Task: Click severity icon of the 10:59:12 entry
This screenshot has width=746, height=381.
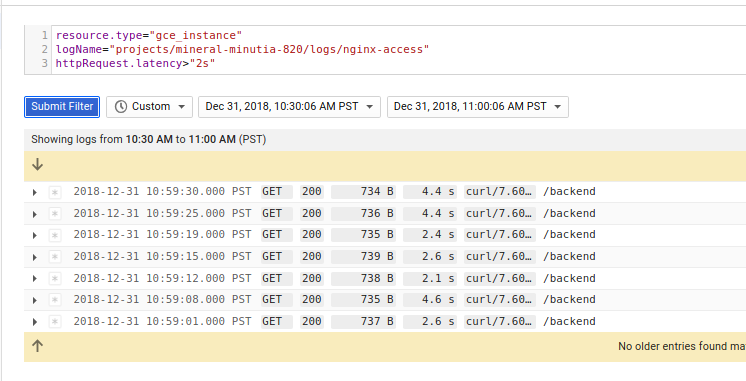Action: [x=55, y=278]
